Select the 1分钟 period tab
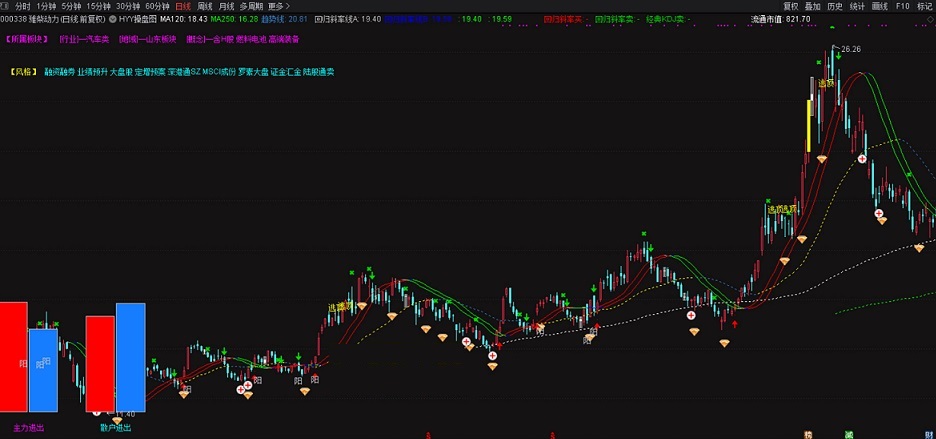Screen dimensions: 936x439 pyautogui.click(x=46, y=7)
